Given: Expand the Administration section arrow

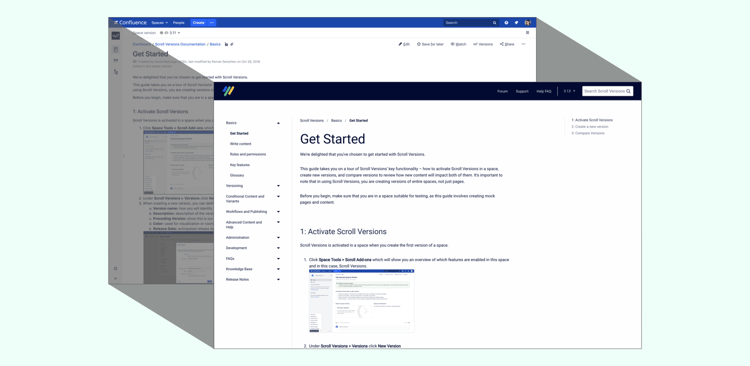Looking at the screenshot, I should point(278,237).
